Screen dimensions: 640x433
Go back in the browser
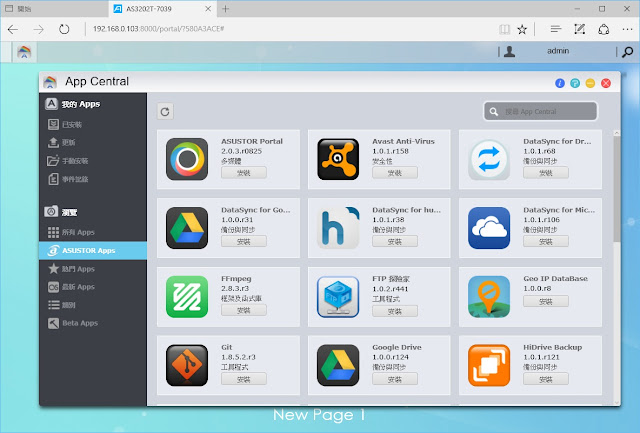[x=13, y=29]
